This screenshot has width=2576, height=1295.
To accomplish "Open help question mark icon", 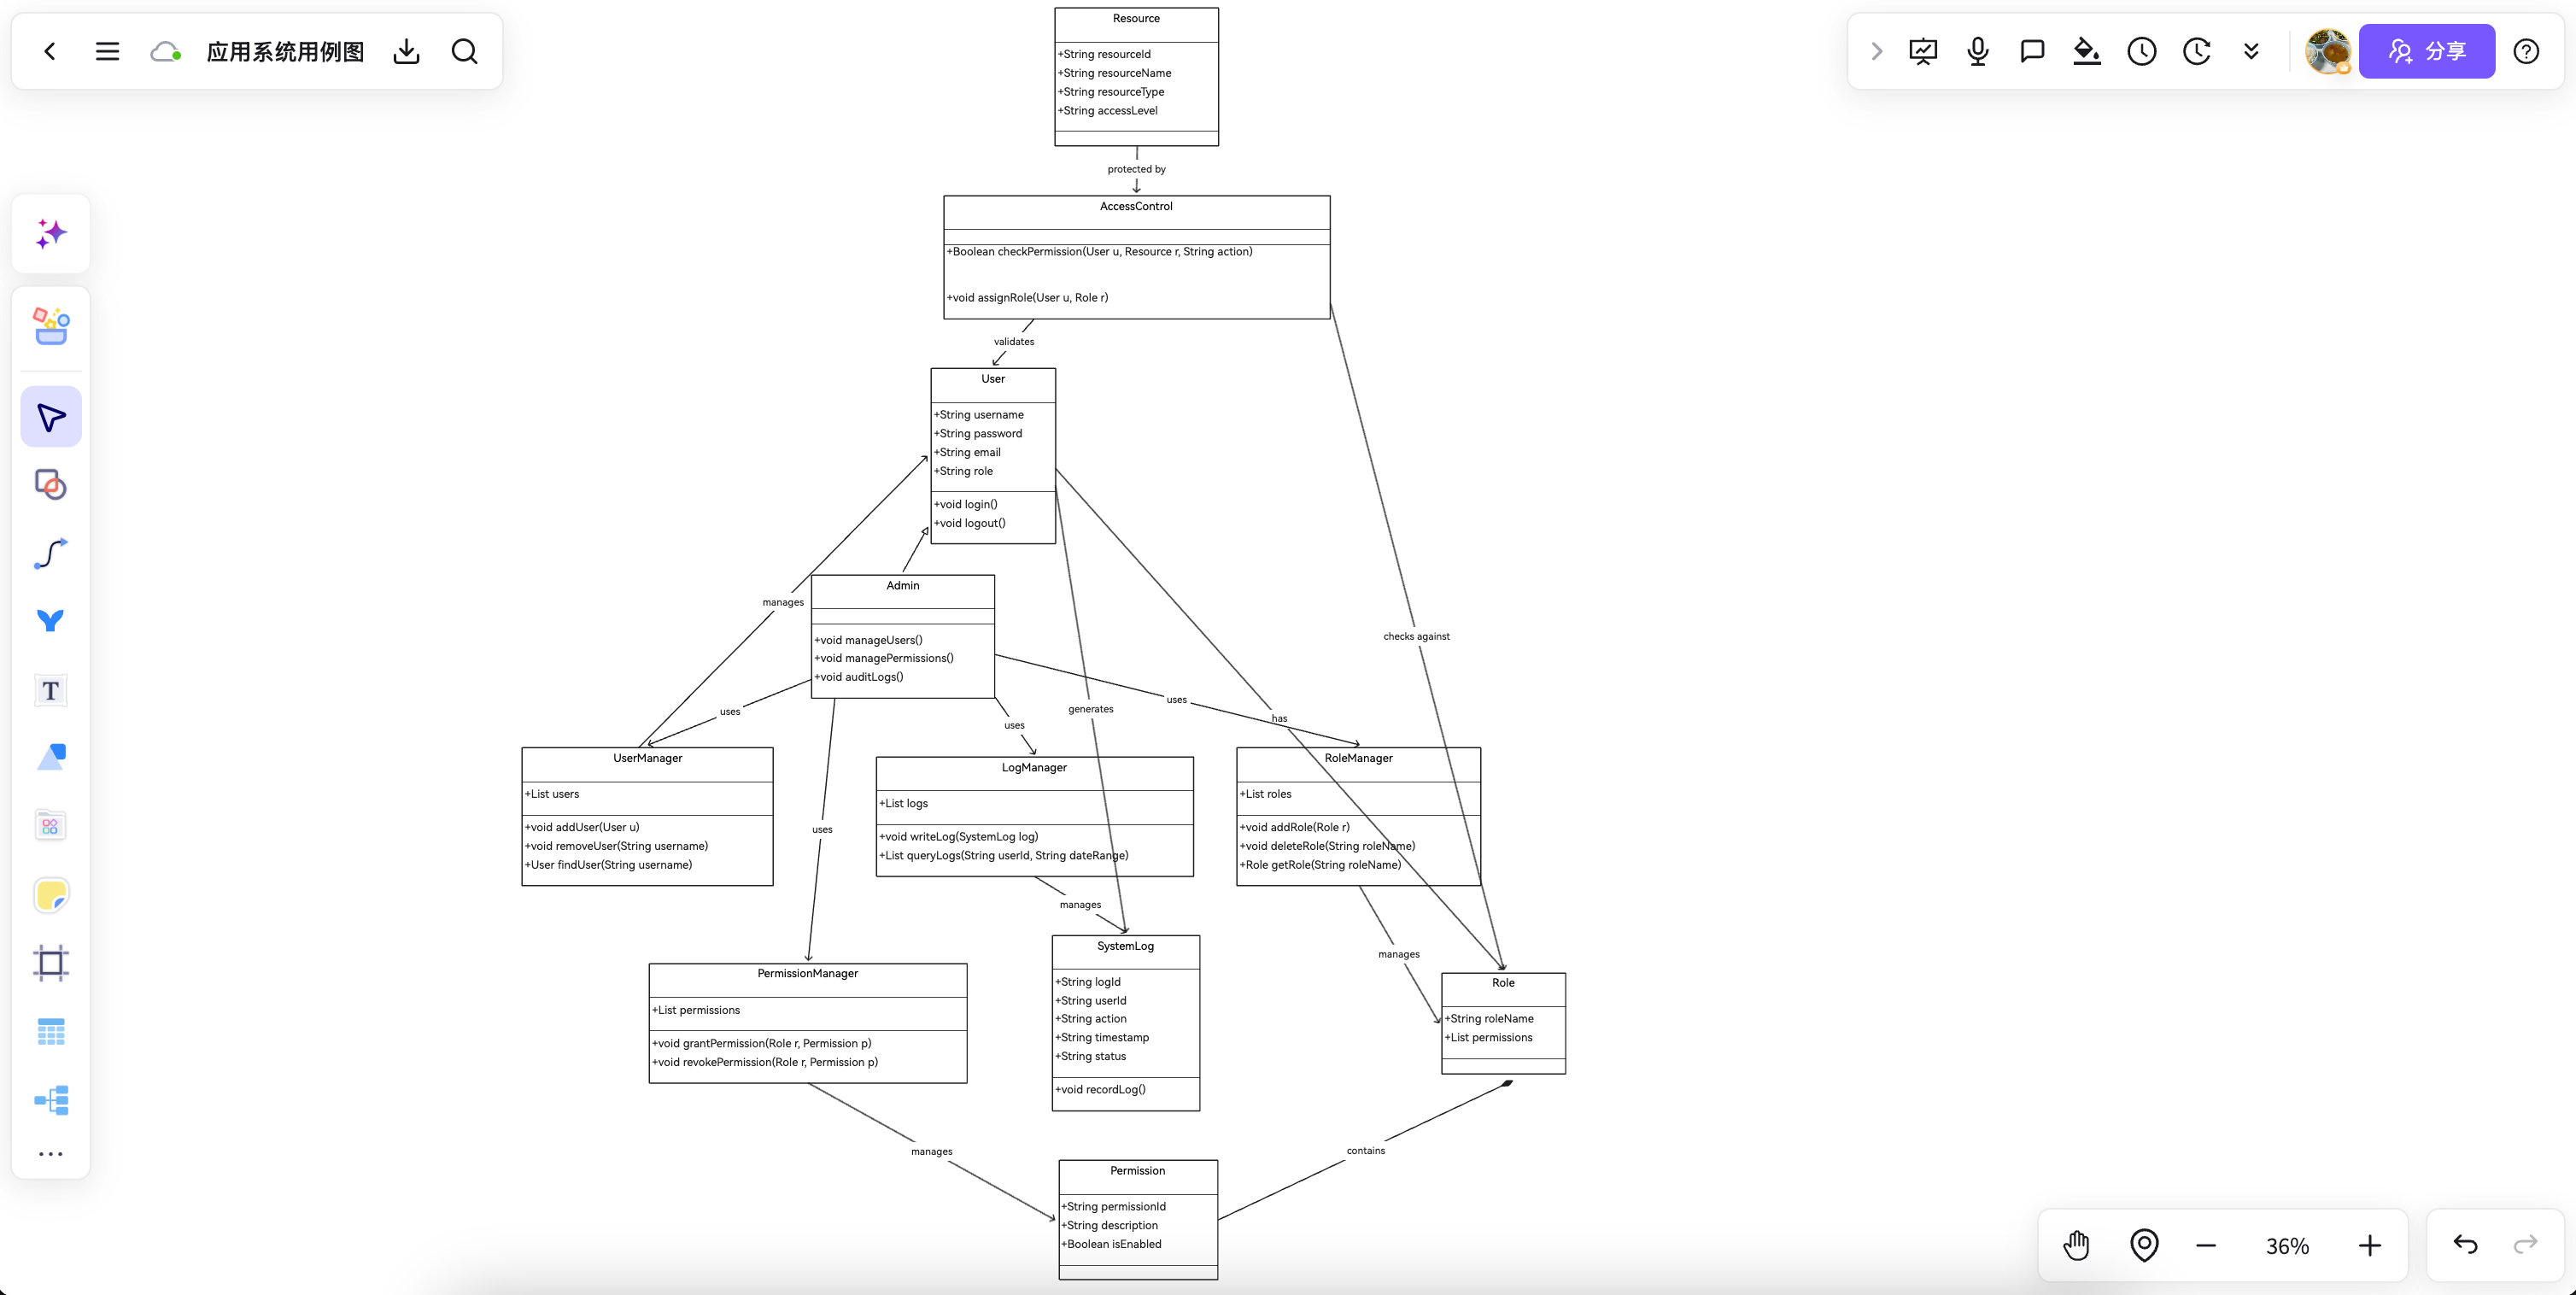I will click(2526, 51).
